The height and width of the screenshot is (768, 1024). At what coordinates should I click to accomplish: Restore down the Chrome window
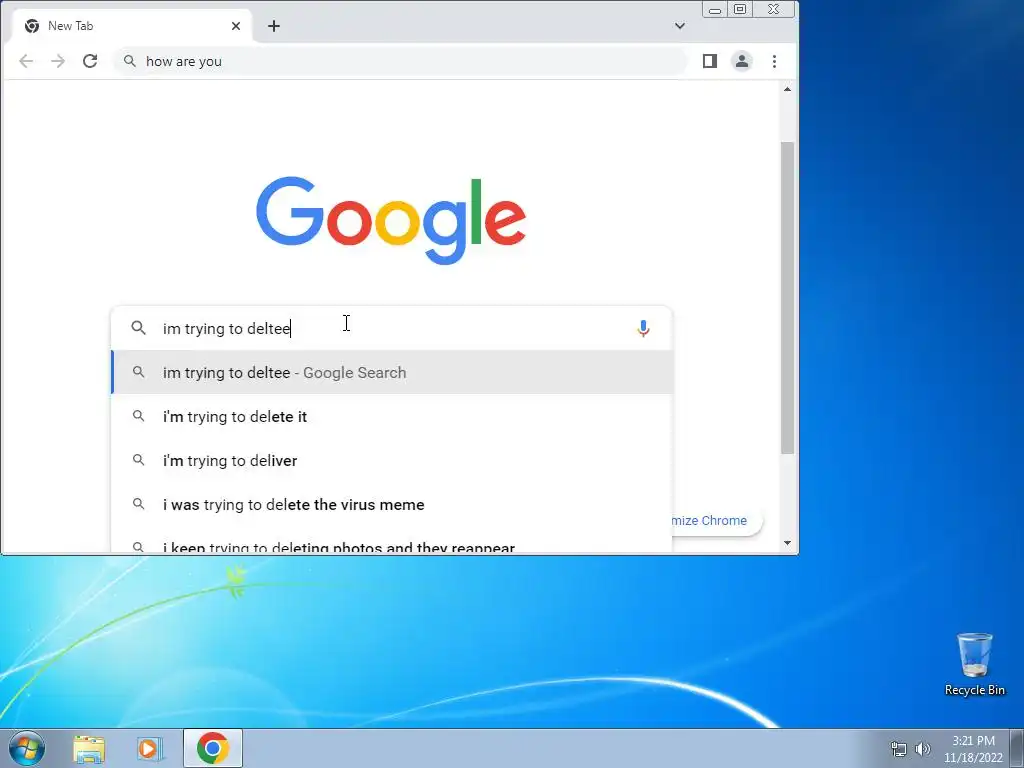click(740, 9)
